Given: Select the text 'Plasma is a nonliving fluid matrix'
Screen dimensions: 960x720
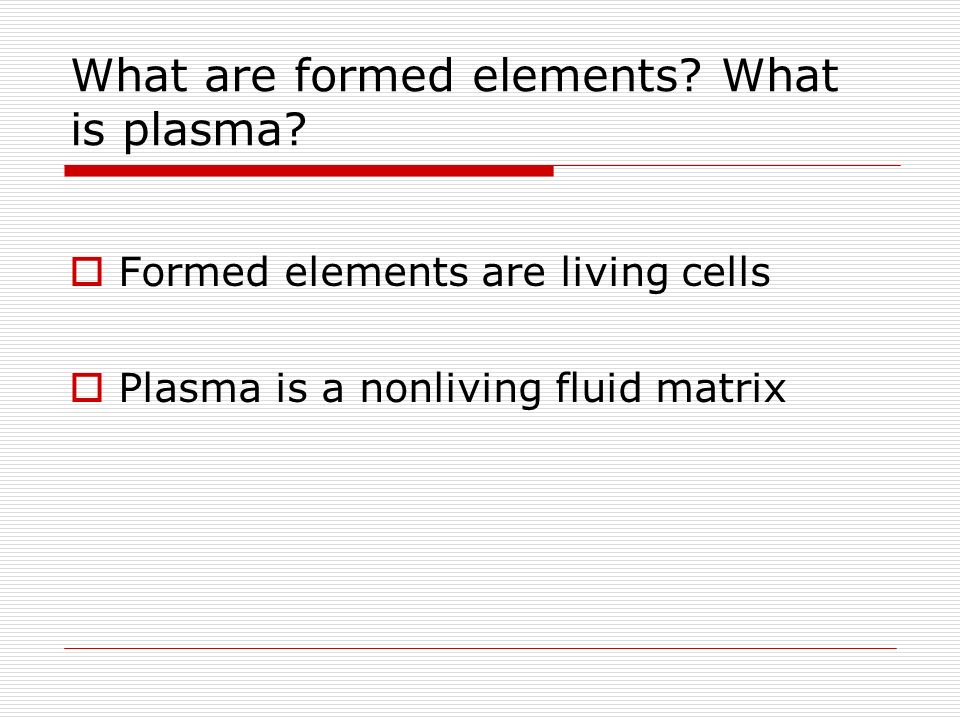Looking at the screenshot, I should pyautogui.click(x=452, y=388).
